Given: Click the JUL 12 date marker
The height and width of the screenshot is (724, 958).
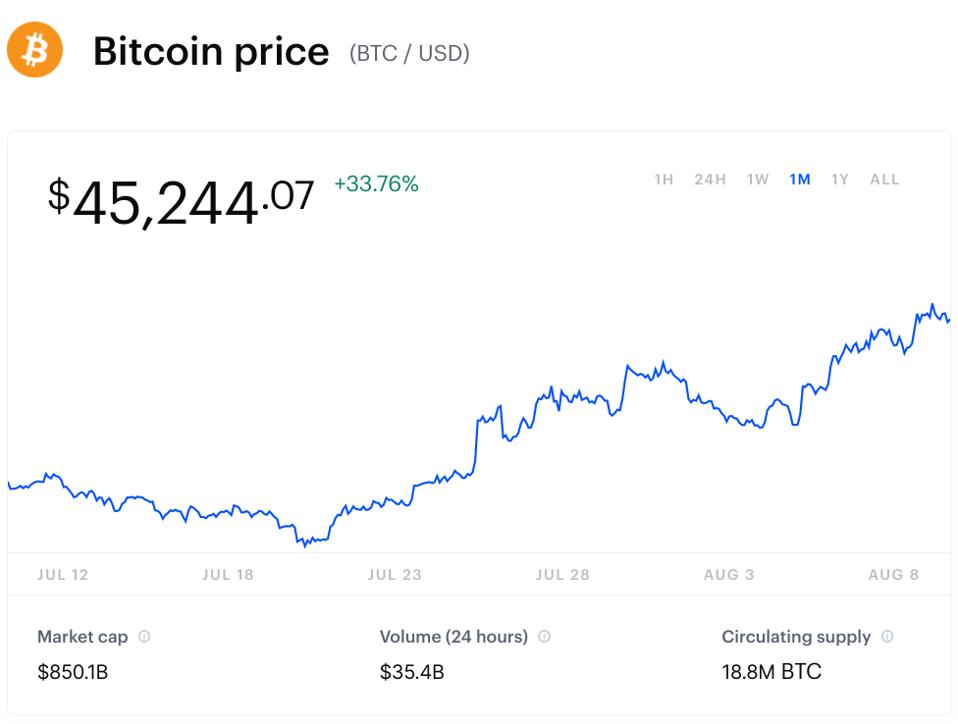Looking at the screenshot, I should [63, 575].
